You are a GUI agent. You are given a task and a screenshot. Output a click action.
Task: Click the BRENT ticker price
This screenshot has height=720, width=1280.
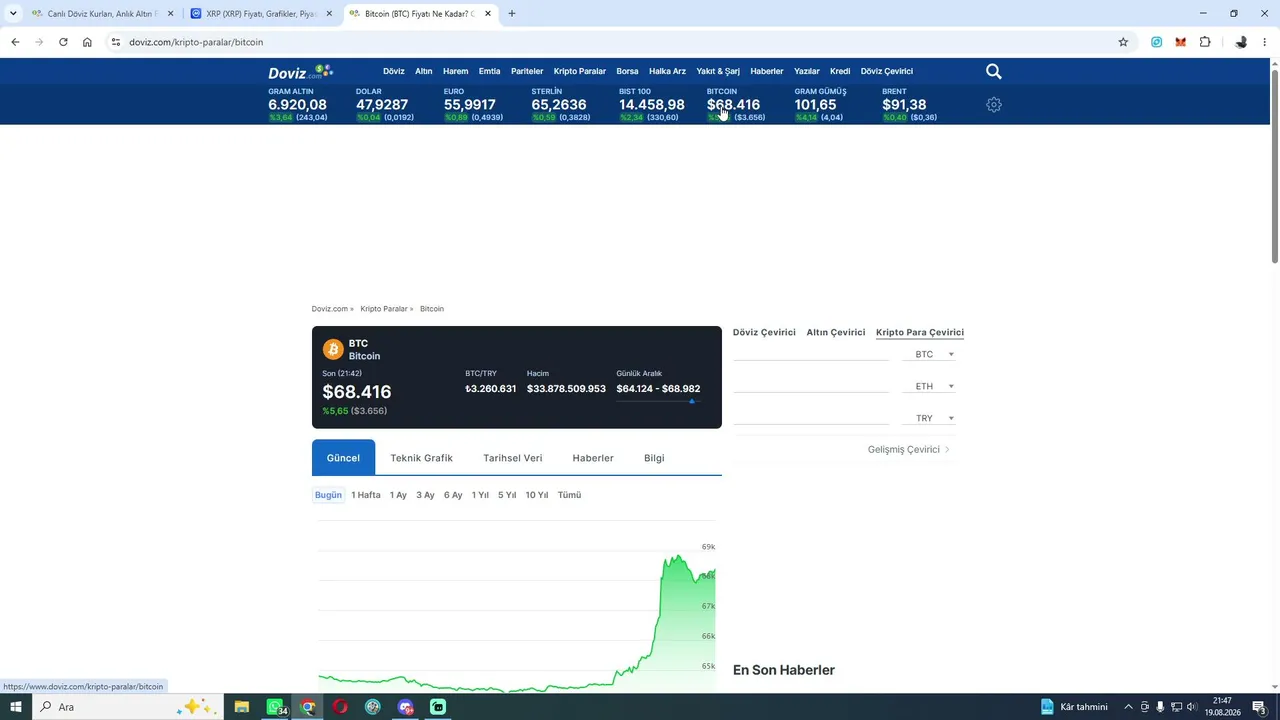tap(904, 105)
